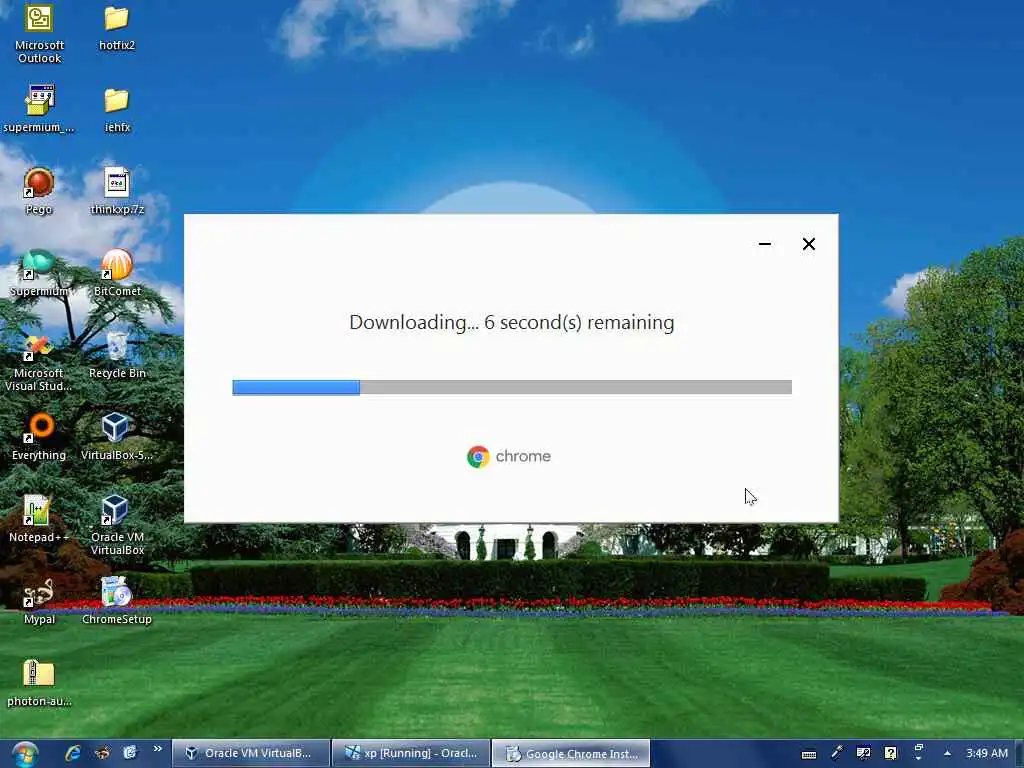Screen dimensions: 1024x768
Task: Select the Mypal browser shortcut
Action: pos(39,601)
